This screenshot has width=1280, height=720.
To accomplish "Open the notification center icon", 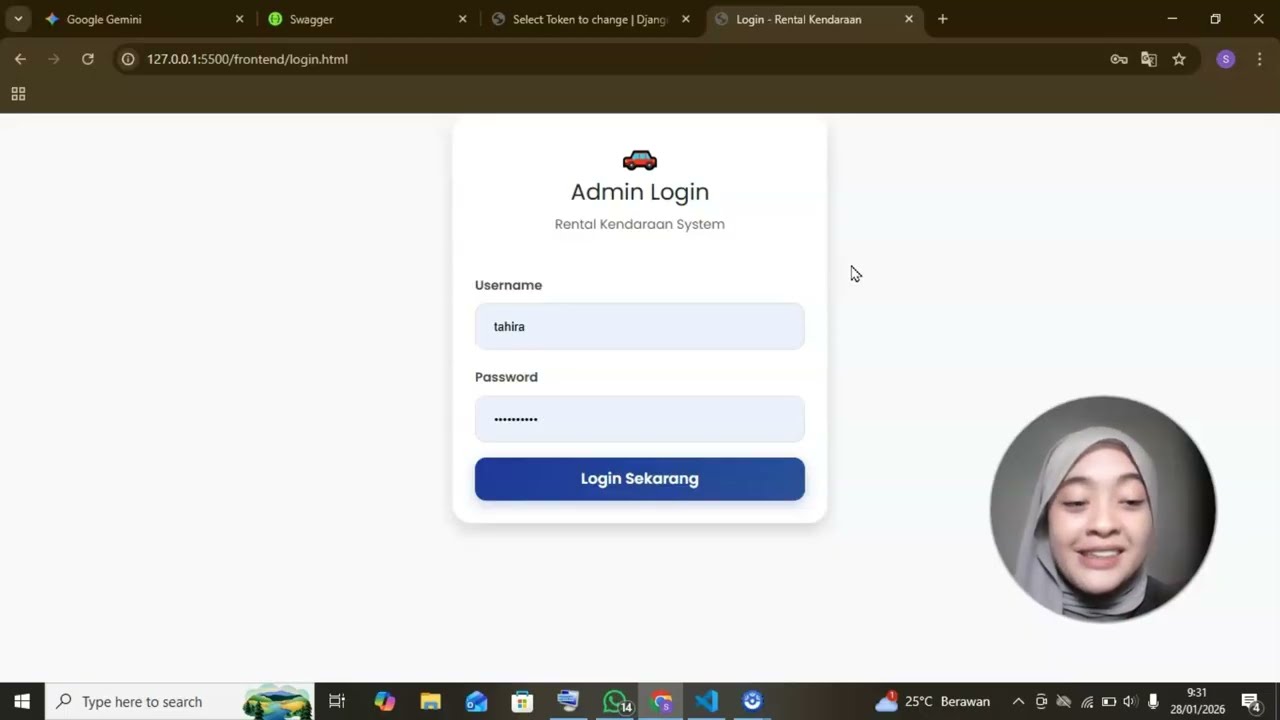I will (1250, 701).
